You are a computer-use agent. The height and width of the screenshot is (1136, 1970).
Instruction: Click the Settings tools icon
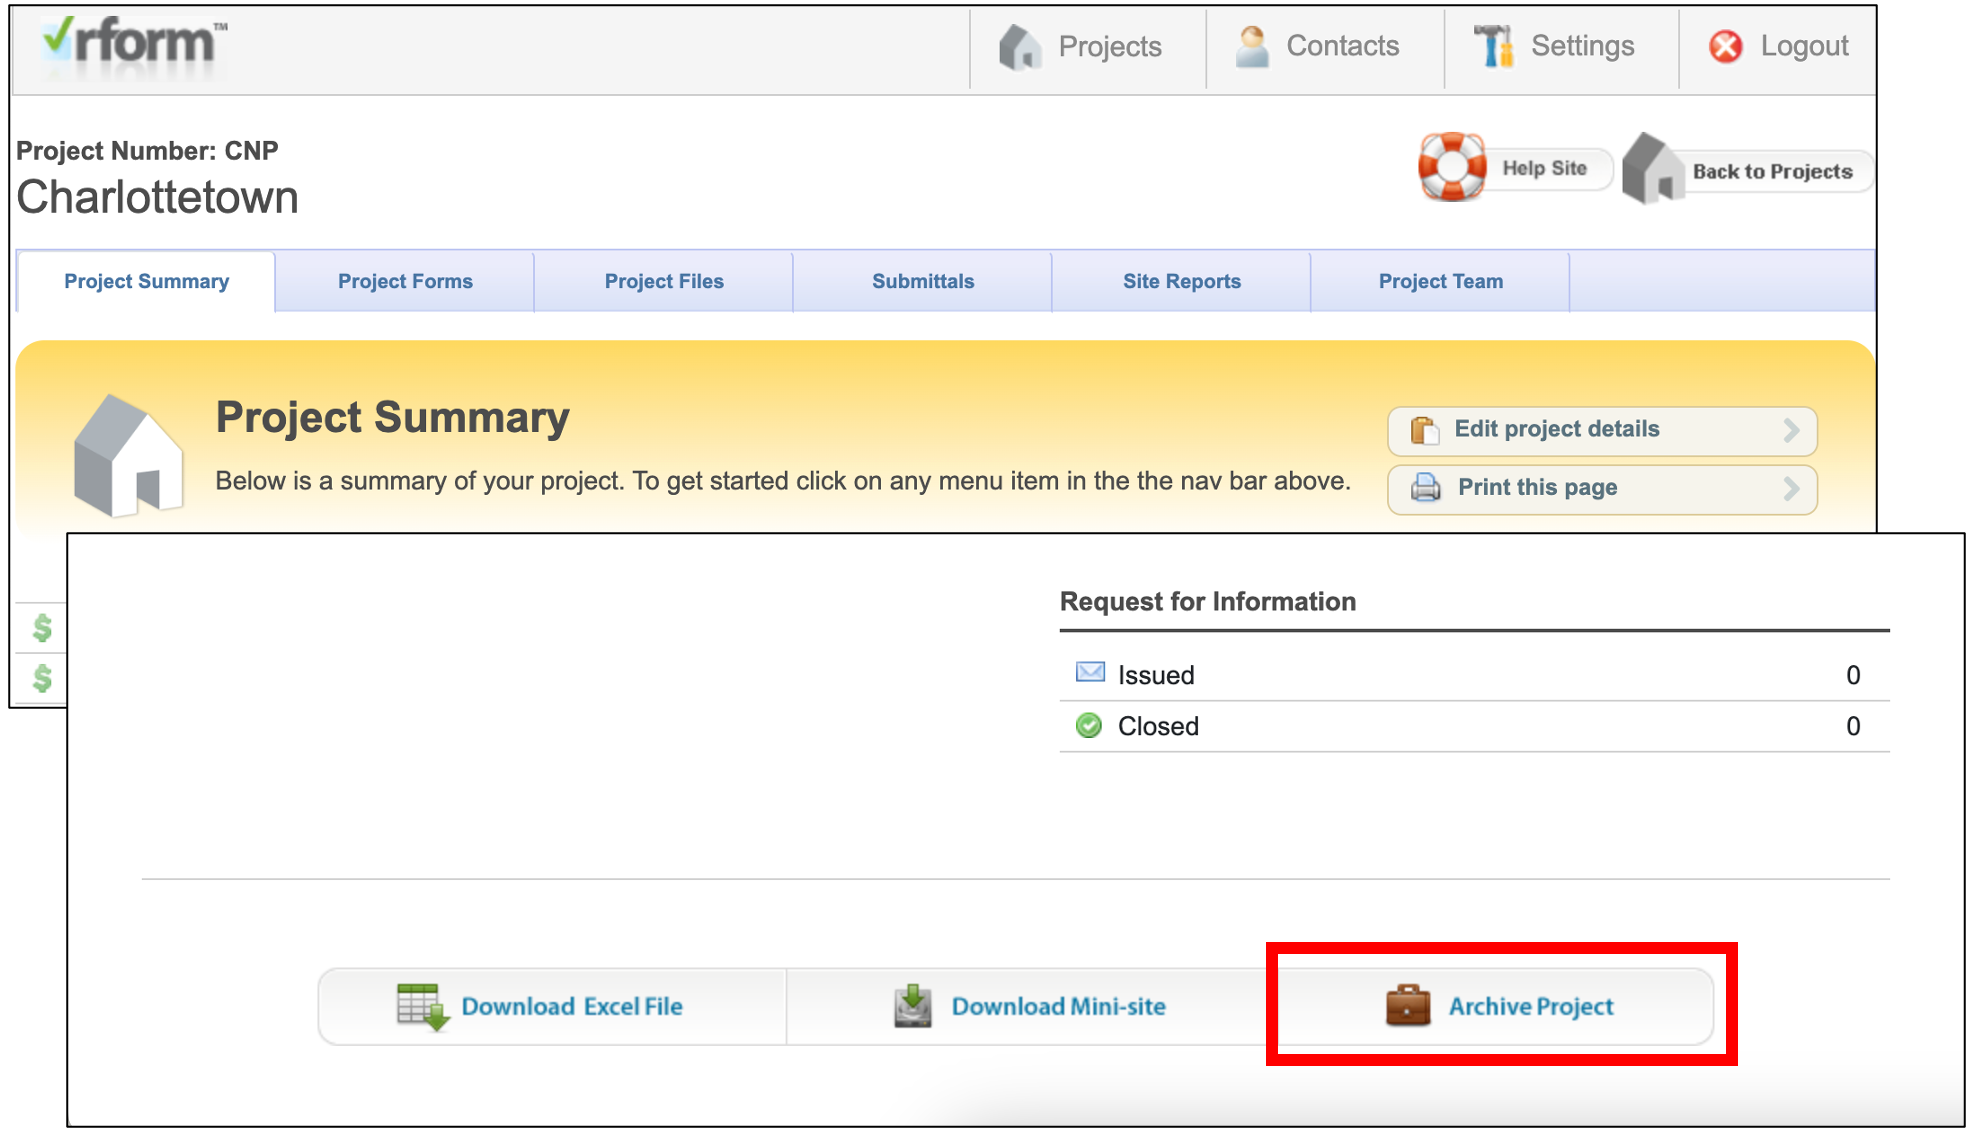(x=1494, y=46)
